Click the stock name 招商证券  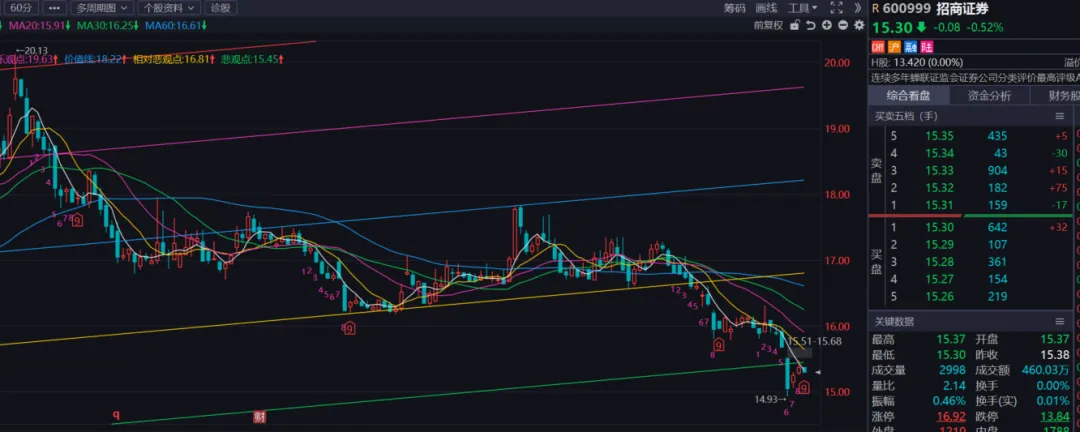[962, 8]
